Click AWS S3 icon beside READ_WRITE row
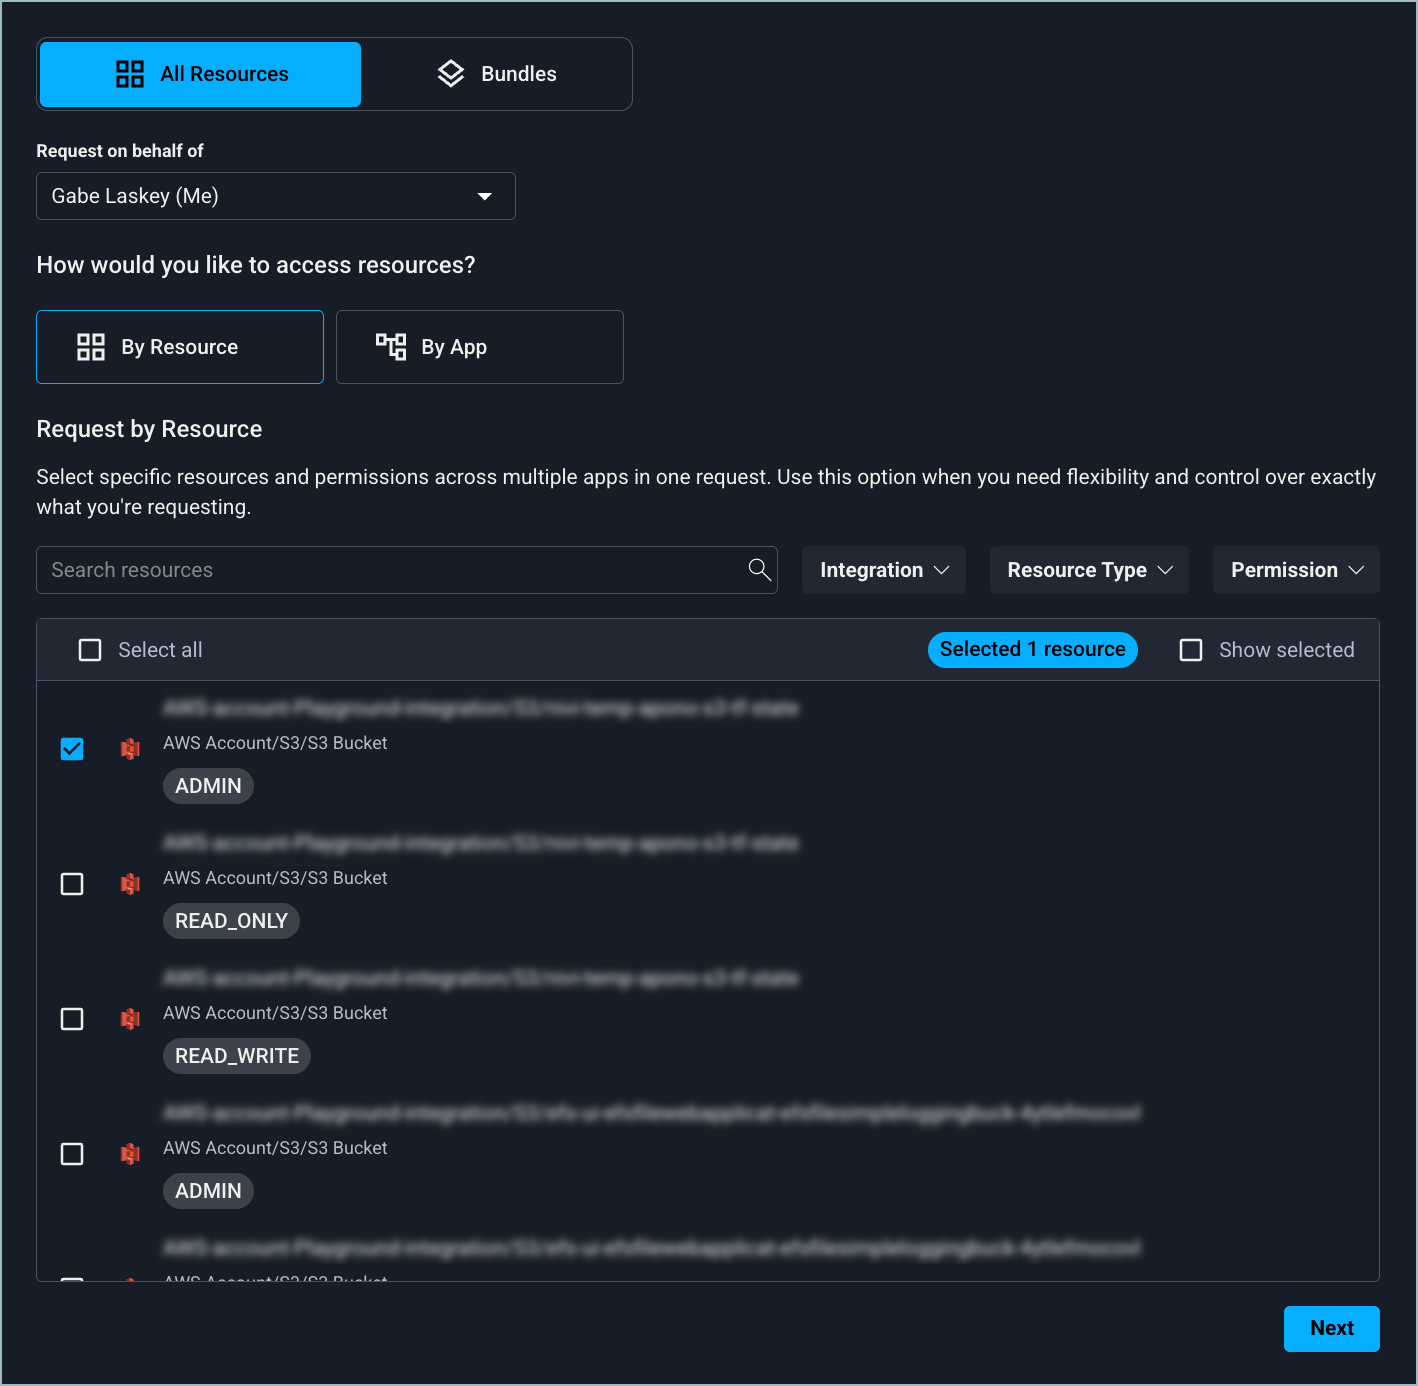Screen dimensions: 1418x1386 130,1019
